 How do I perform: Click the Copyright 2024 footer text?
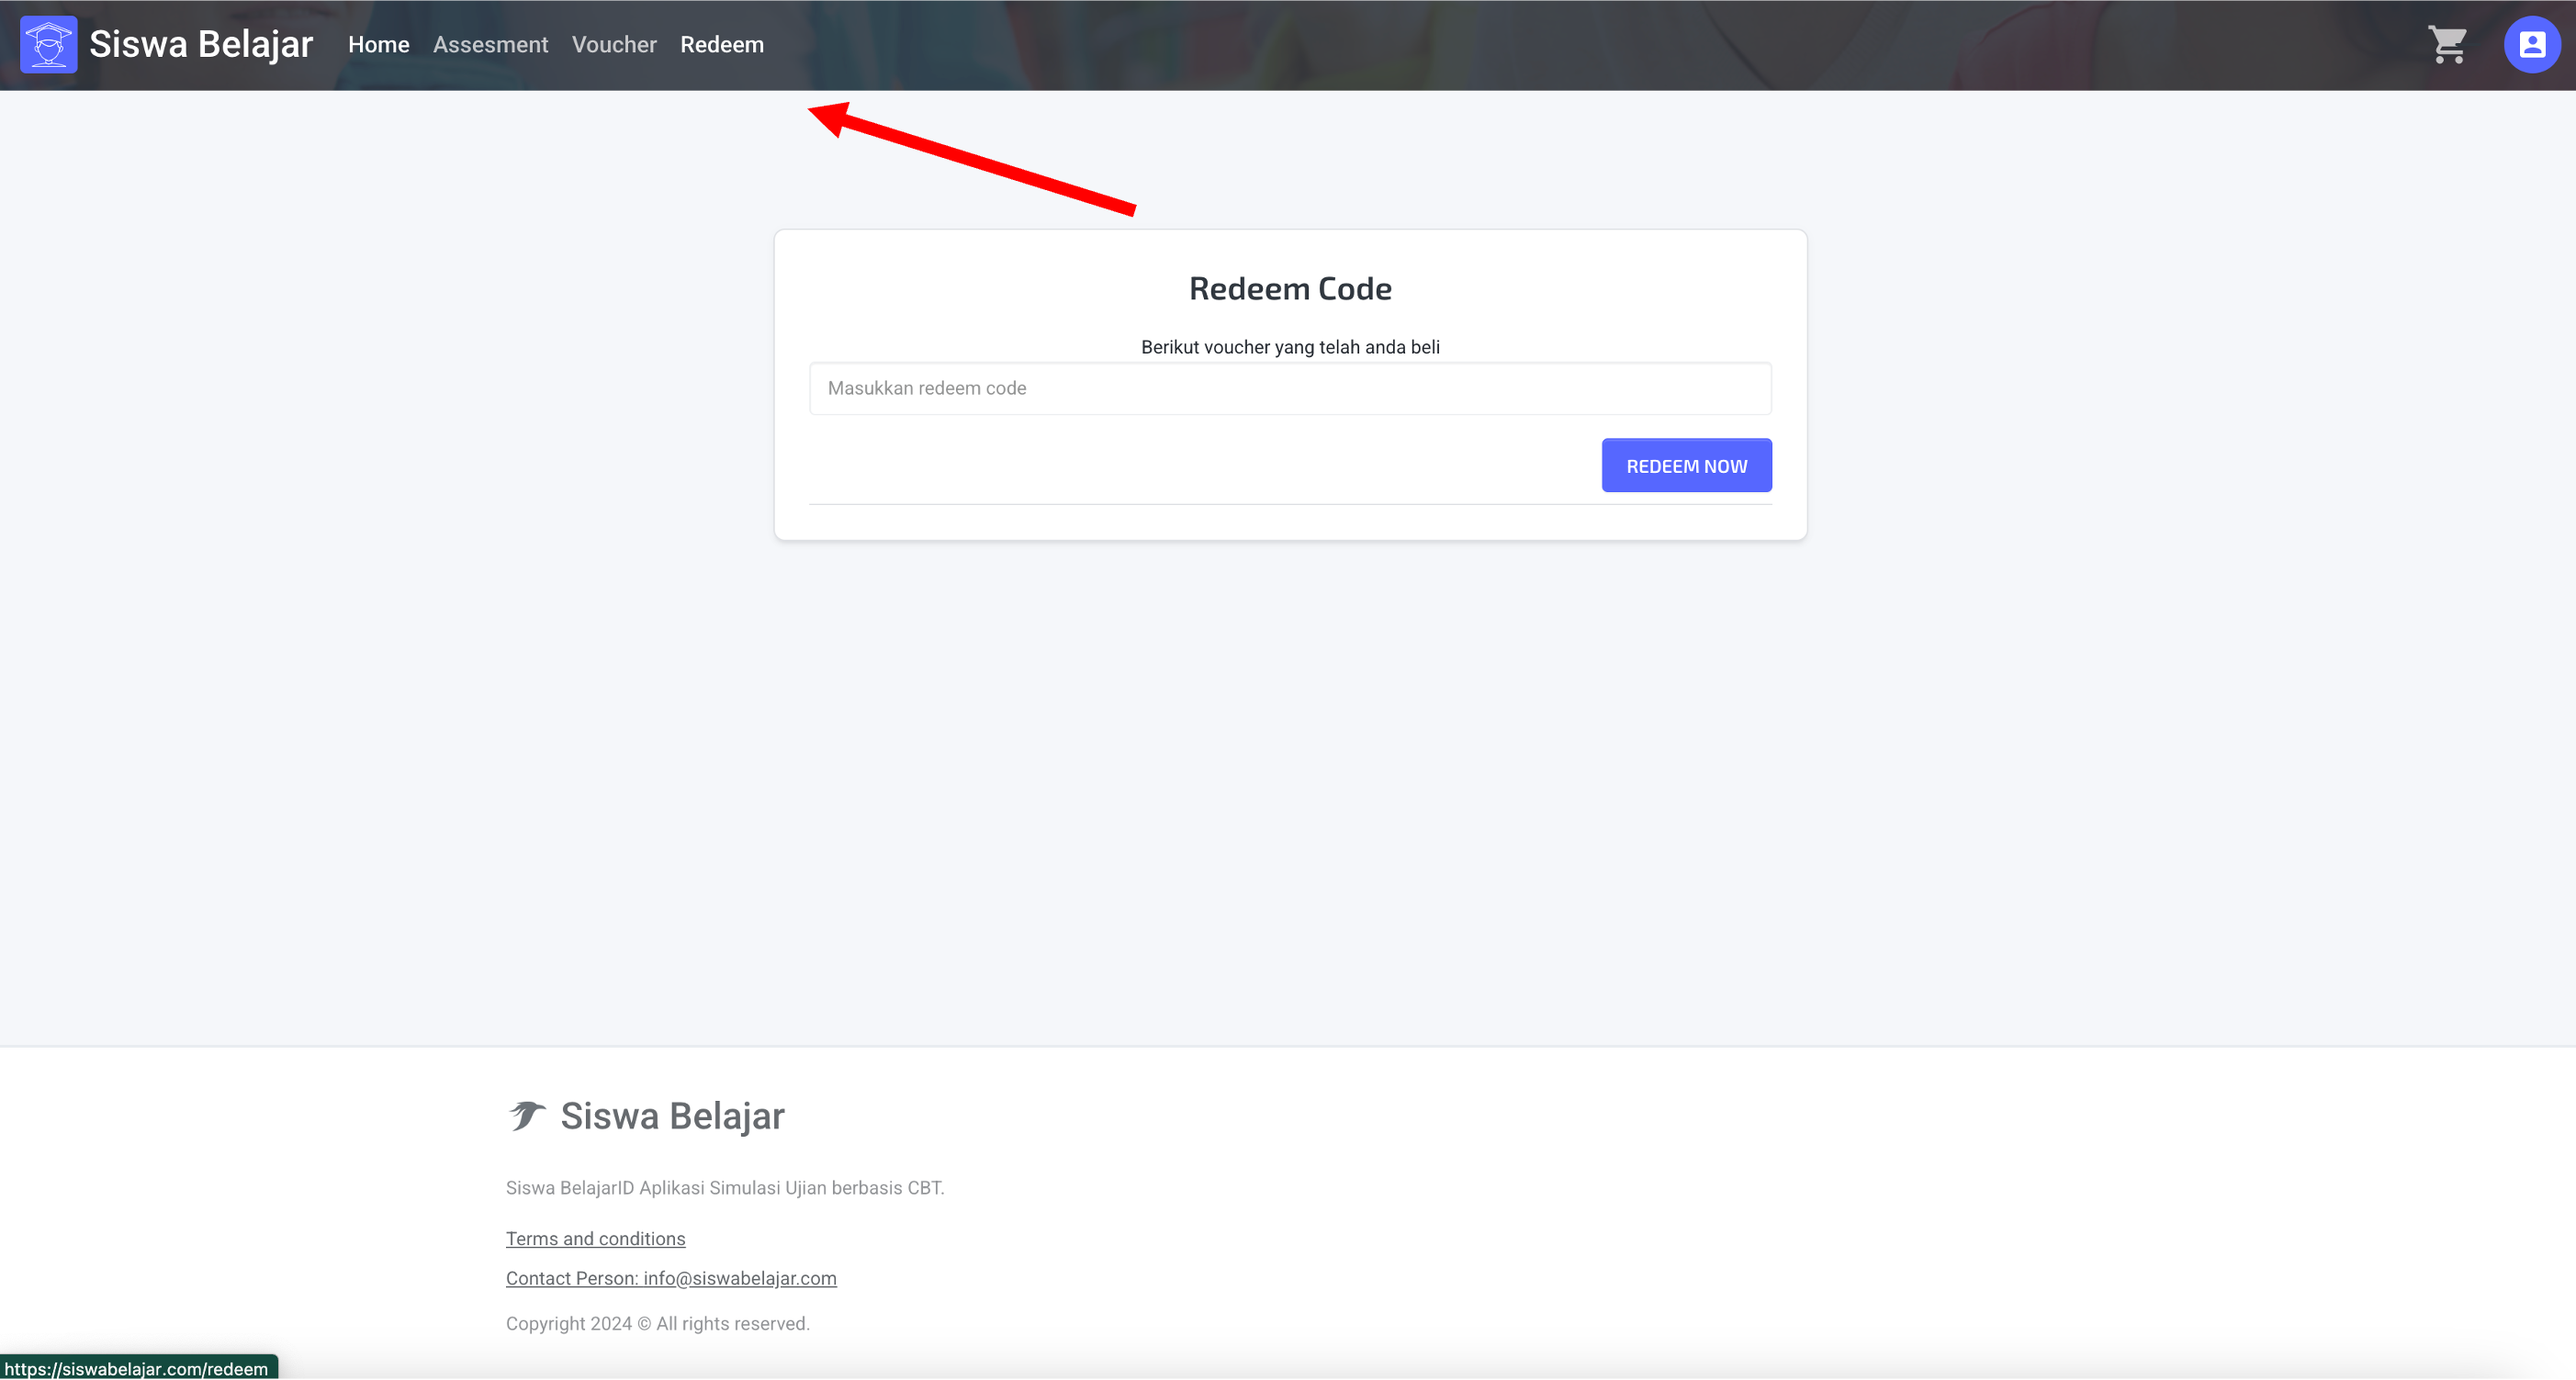point(657,1323)
